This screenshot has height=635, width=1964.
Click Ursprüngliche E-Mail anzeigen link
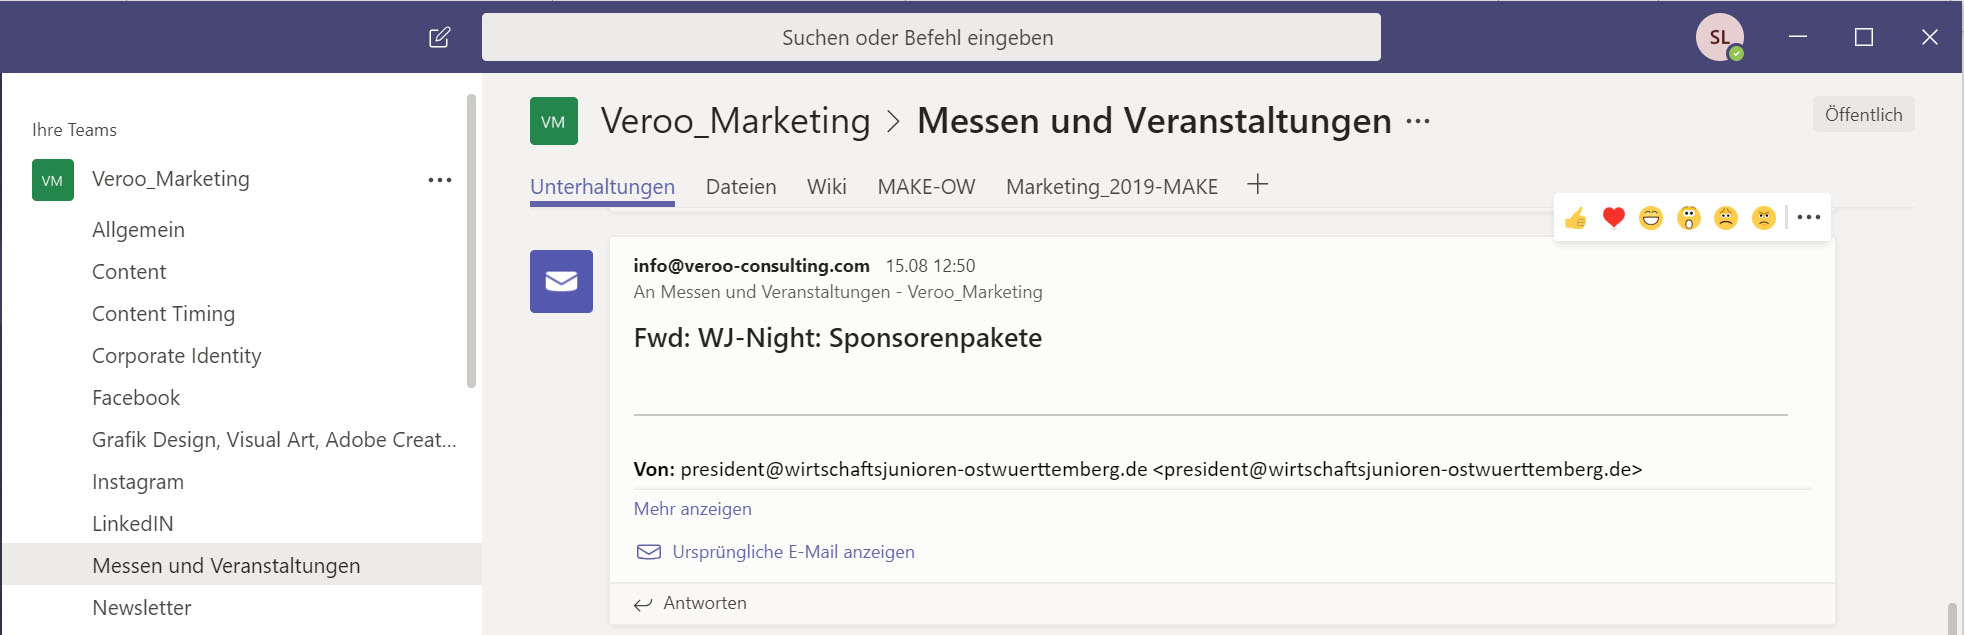tap(793, 552)
